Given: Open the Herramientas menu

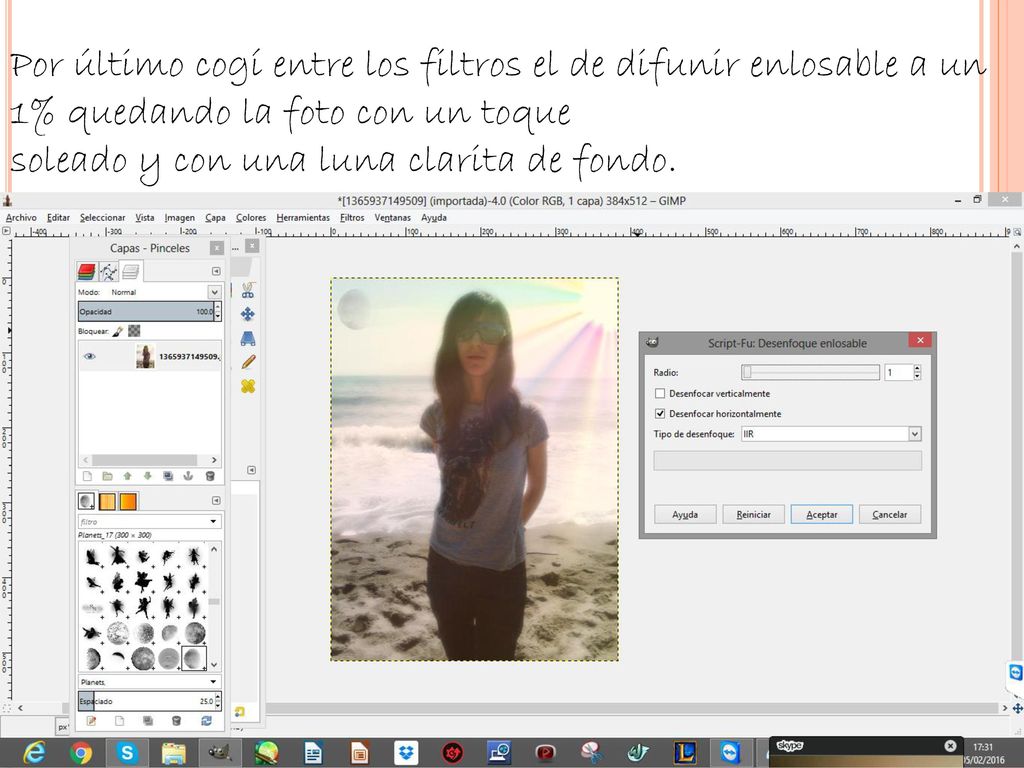Looking at the screenshot, I should [303, 217].
